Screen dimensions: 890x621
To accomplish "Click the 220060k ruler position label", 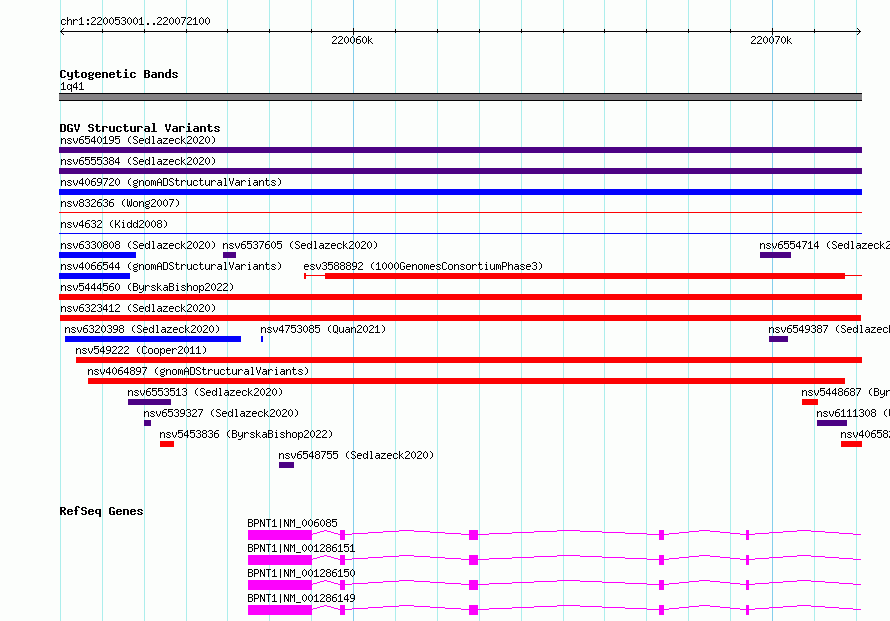I will (x=352, y=40).
